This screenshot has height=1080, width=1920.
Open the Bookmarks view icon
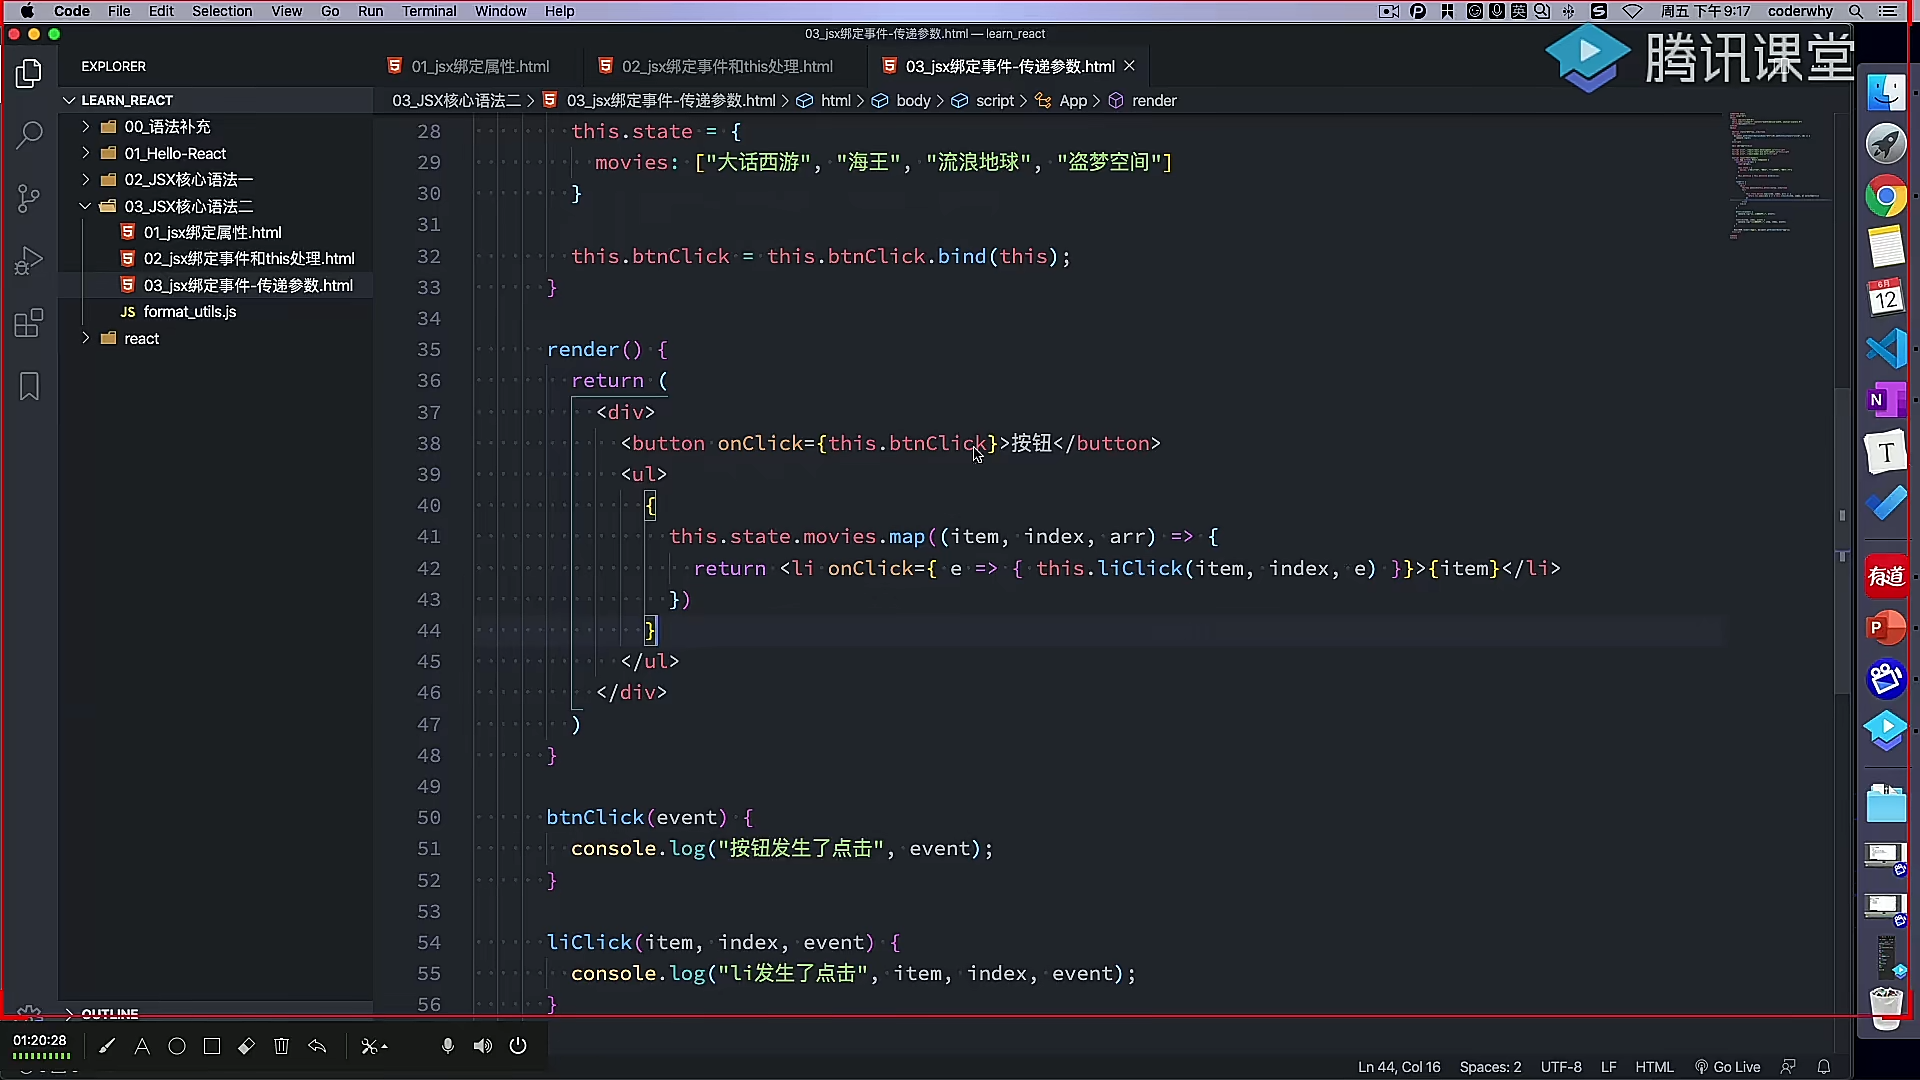29,386
